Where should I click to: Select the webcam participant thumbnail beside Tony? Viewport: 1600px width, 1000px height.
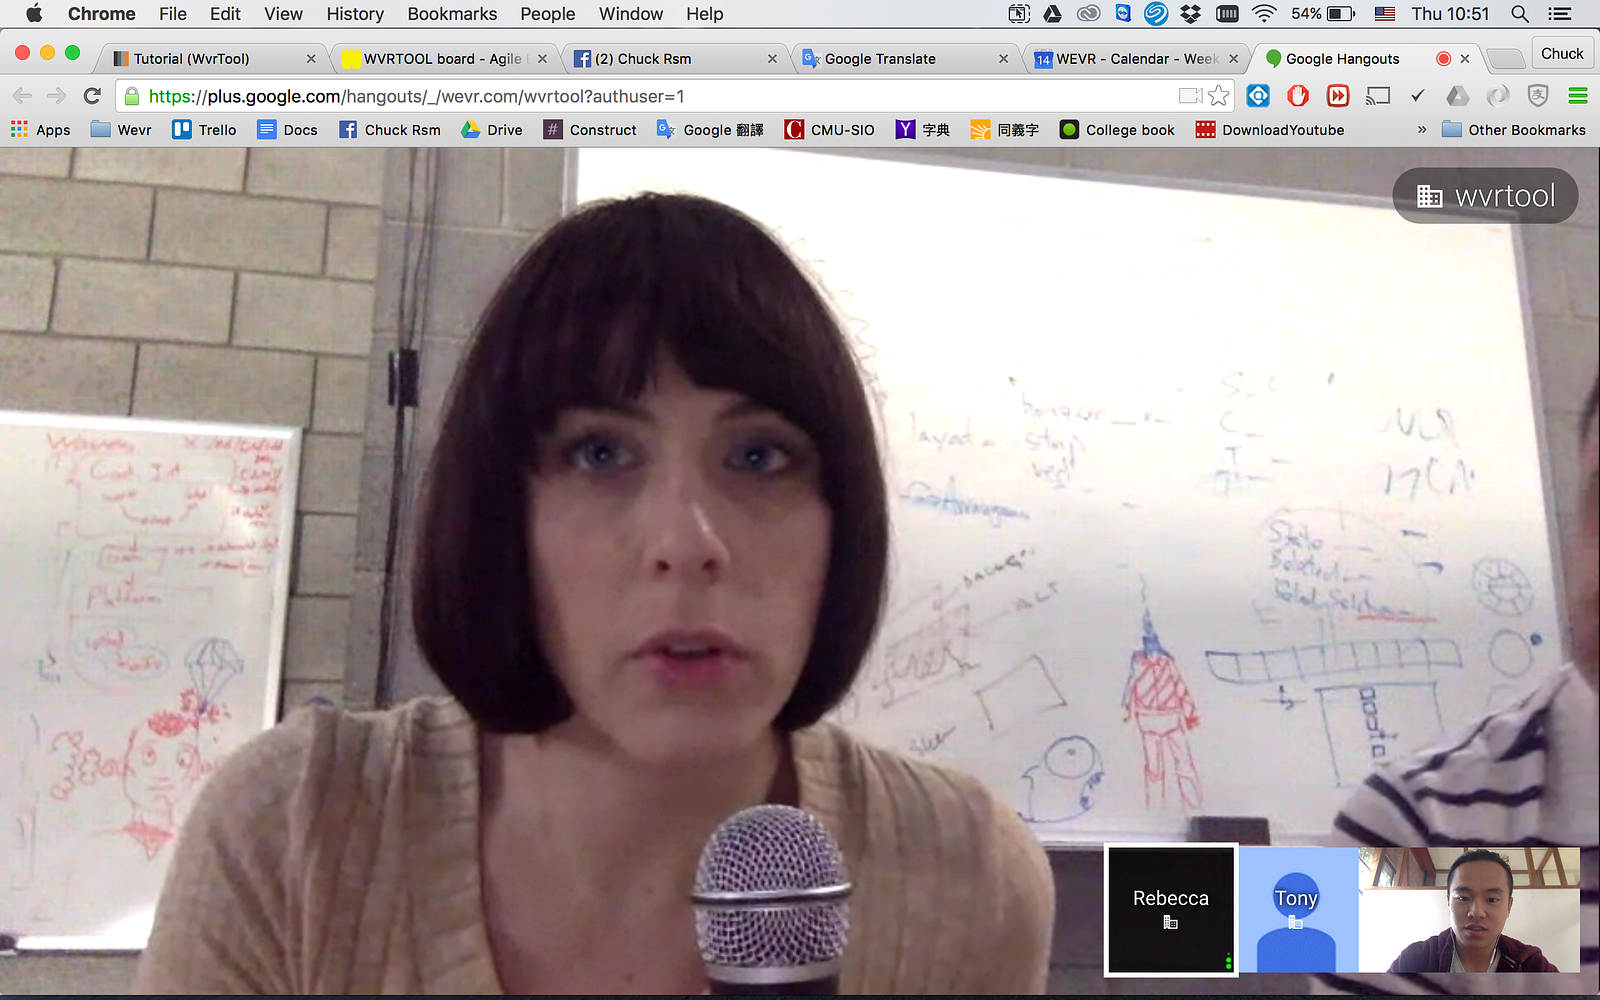coord(1469,910)
